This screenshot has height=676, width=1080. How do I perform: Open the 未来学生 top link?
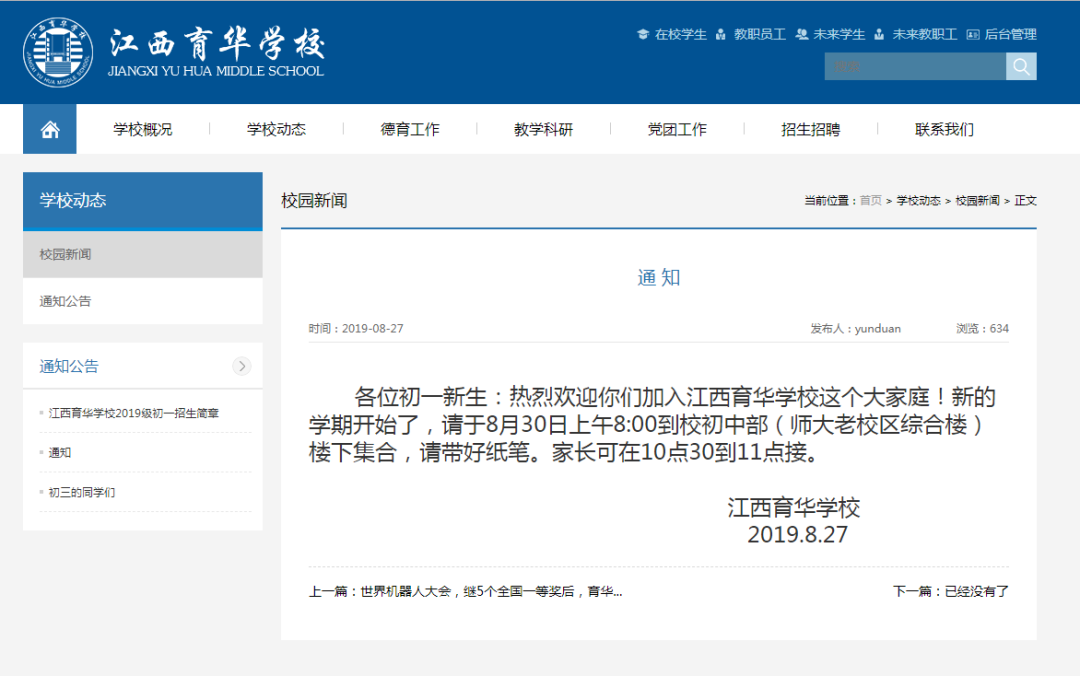(x=839, y=34)
